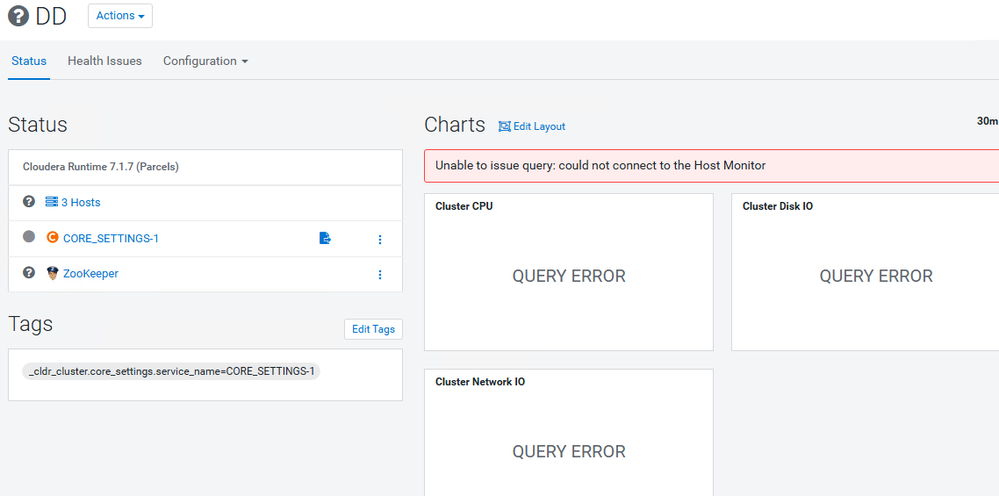
Task: Open the three-dot menu for CORE_SETTINGS-1
Action: coord(380,239)
